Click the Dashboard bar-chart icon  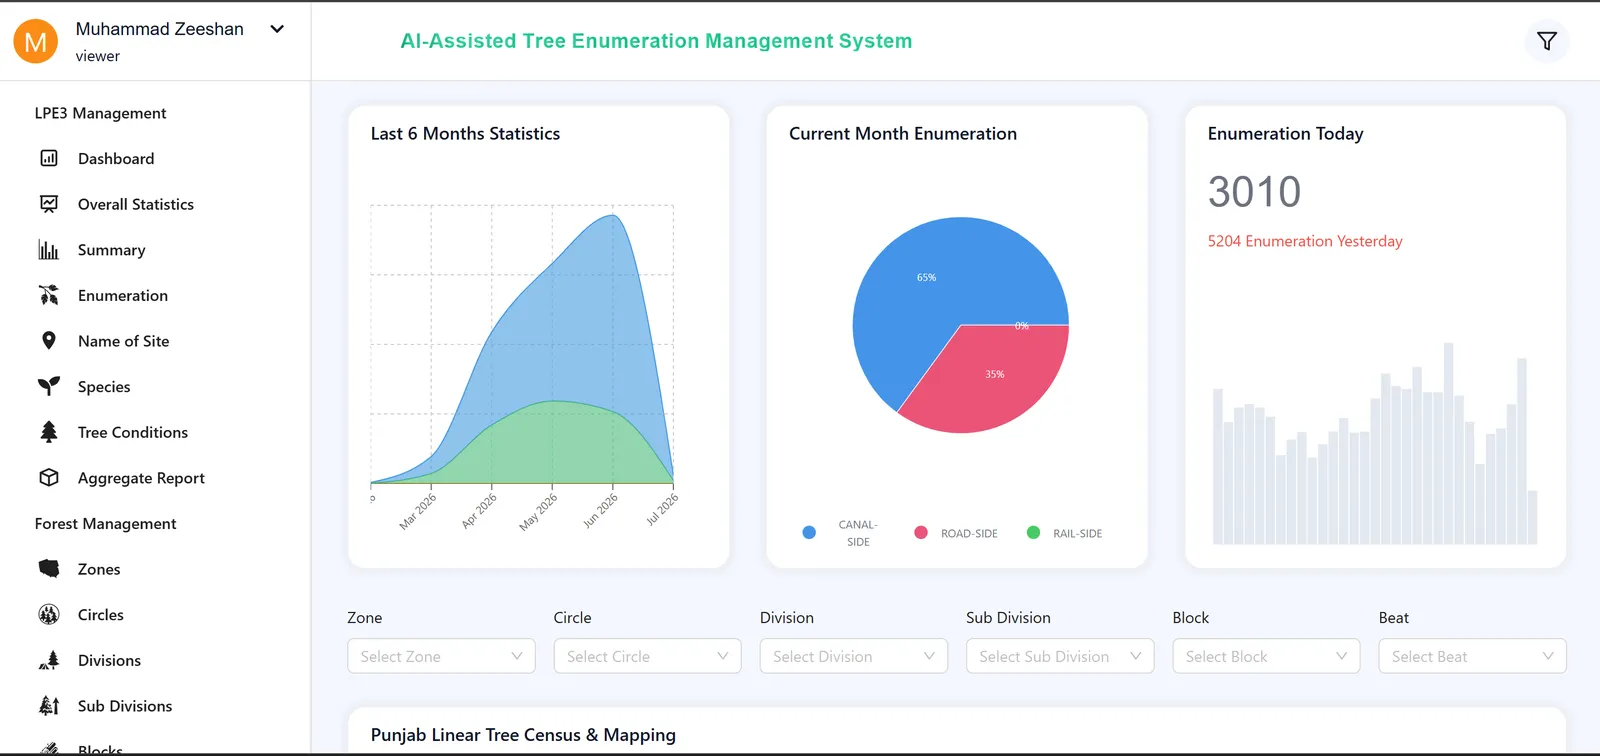tap(48, 158)
